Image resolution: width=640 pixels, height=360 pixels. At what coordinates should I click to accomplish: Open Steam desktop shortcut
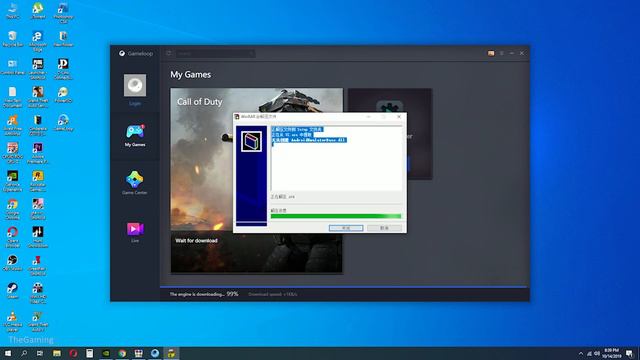click(13, 291)
